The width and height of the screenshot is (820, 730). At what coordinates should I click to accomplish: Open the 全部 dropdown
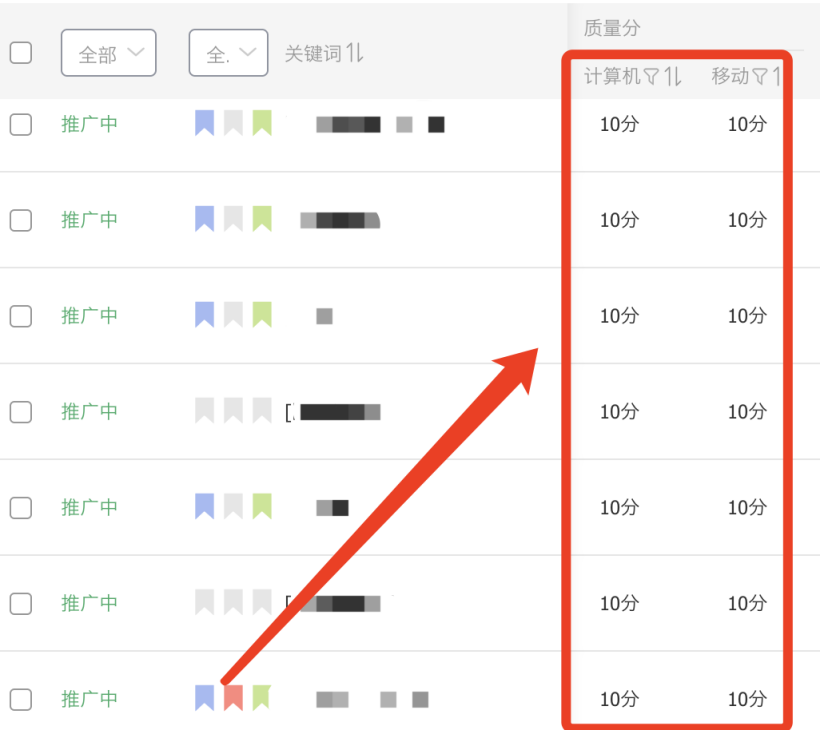point(108,53)
